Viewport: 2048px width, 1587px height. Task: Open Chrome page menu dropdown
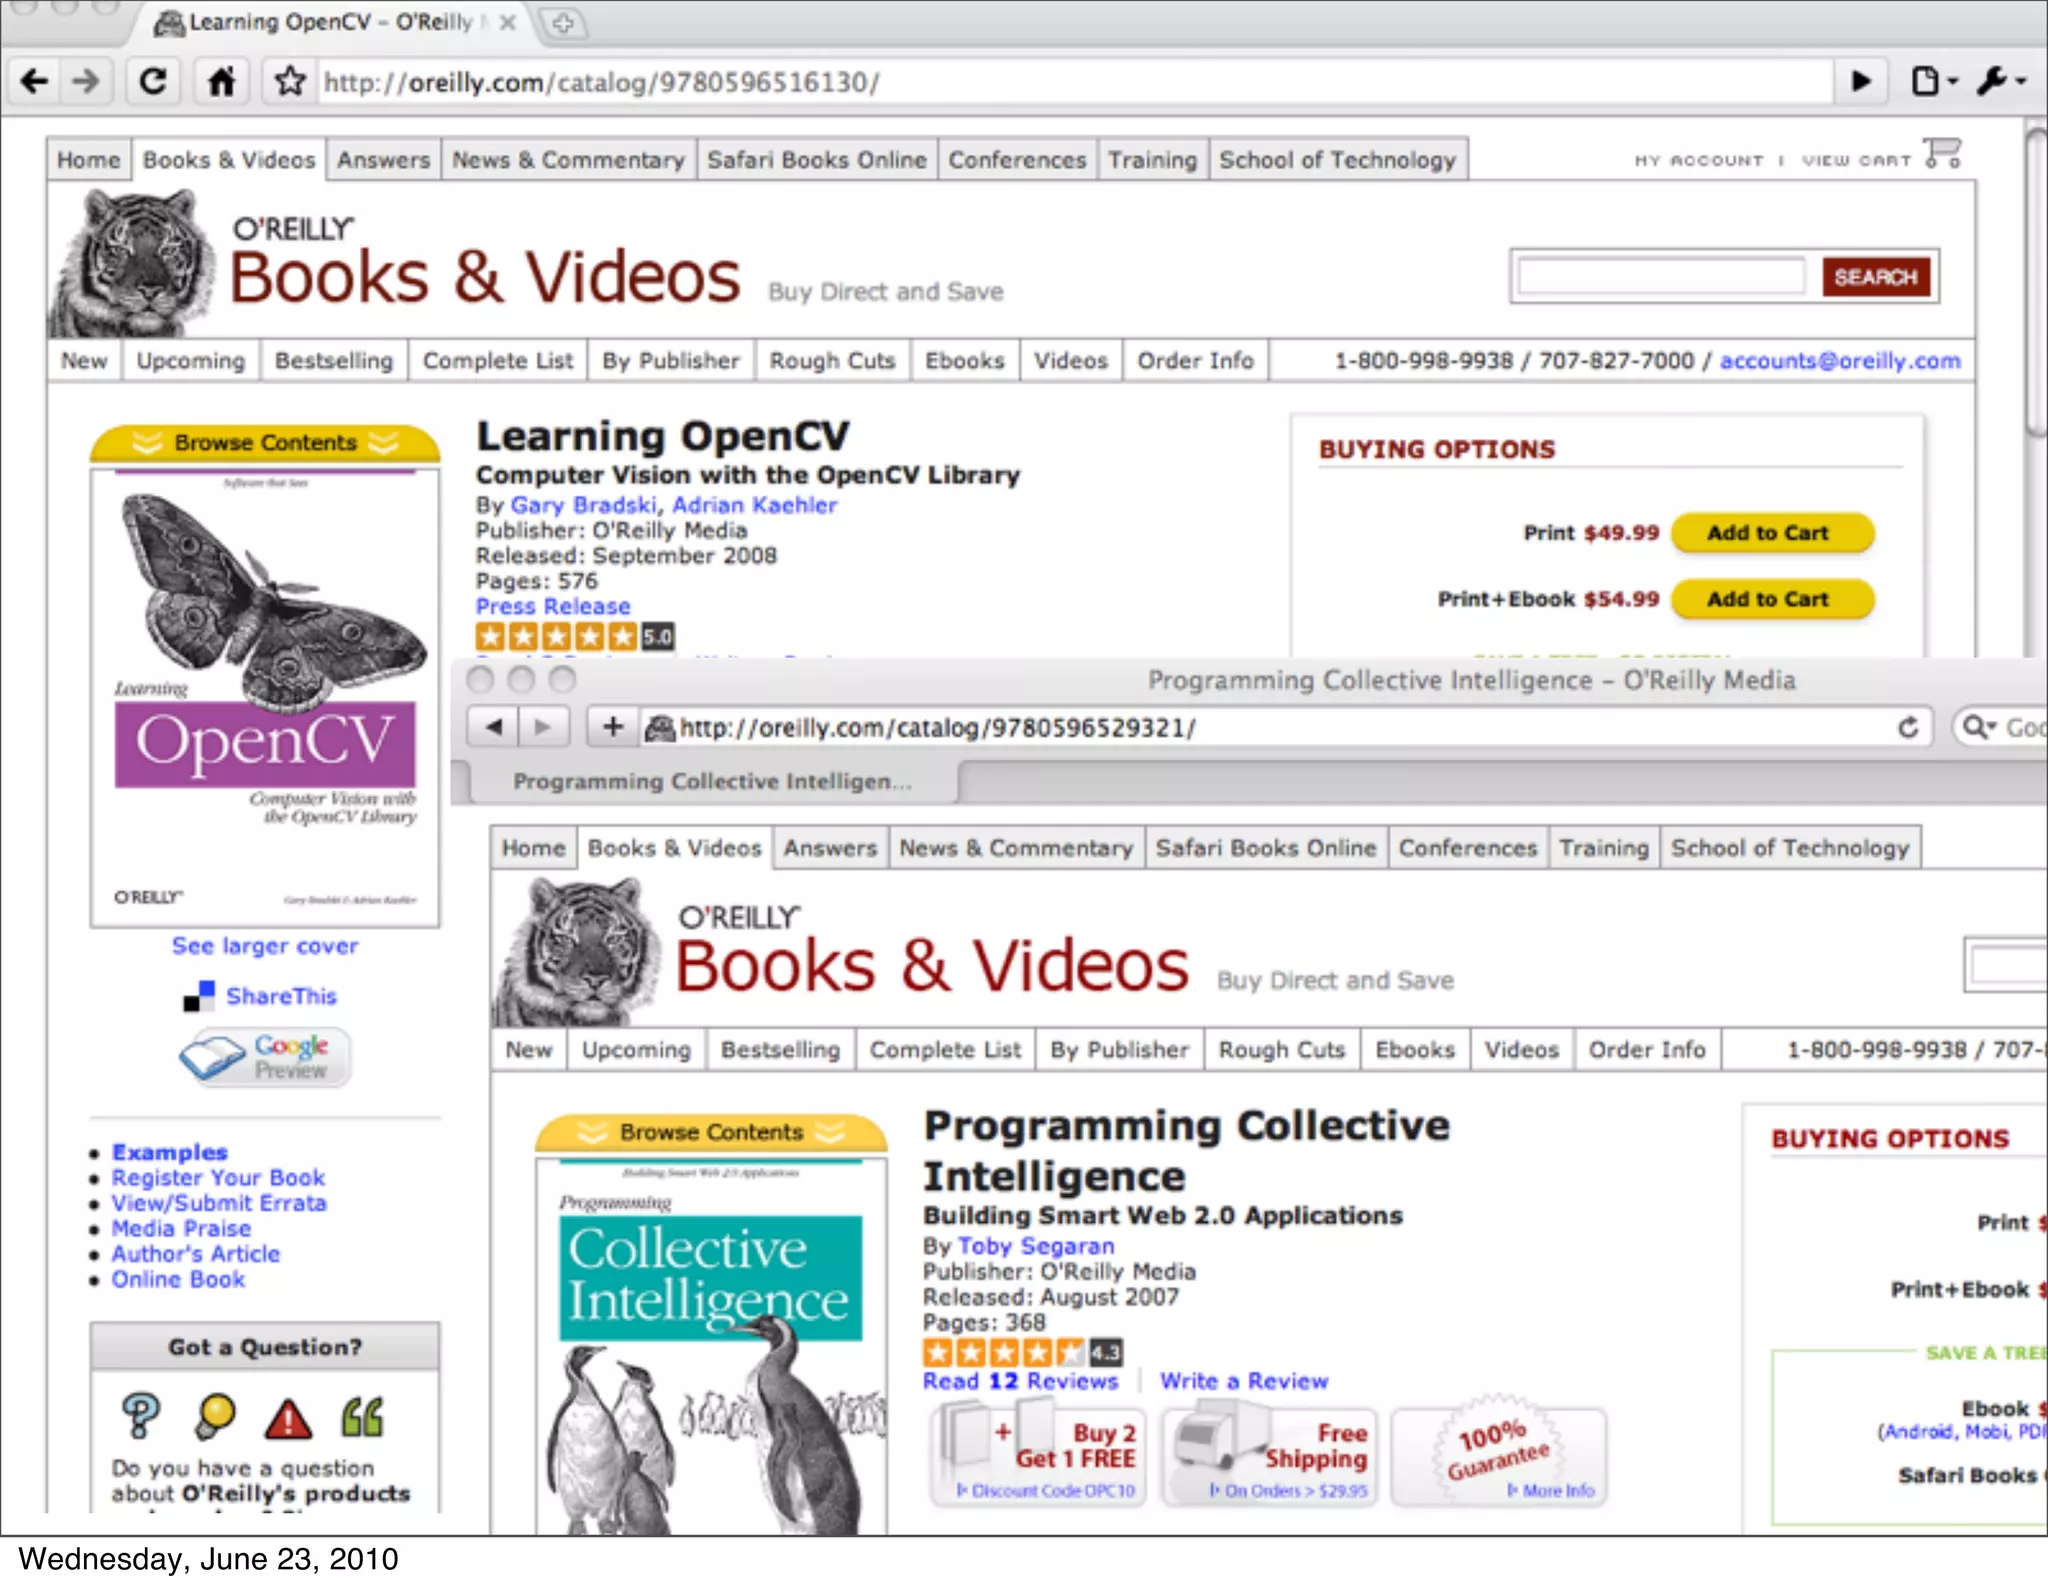coord(1933,81)
